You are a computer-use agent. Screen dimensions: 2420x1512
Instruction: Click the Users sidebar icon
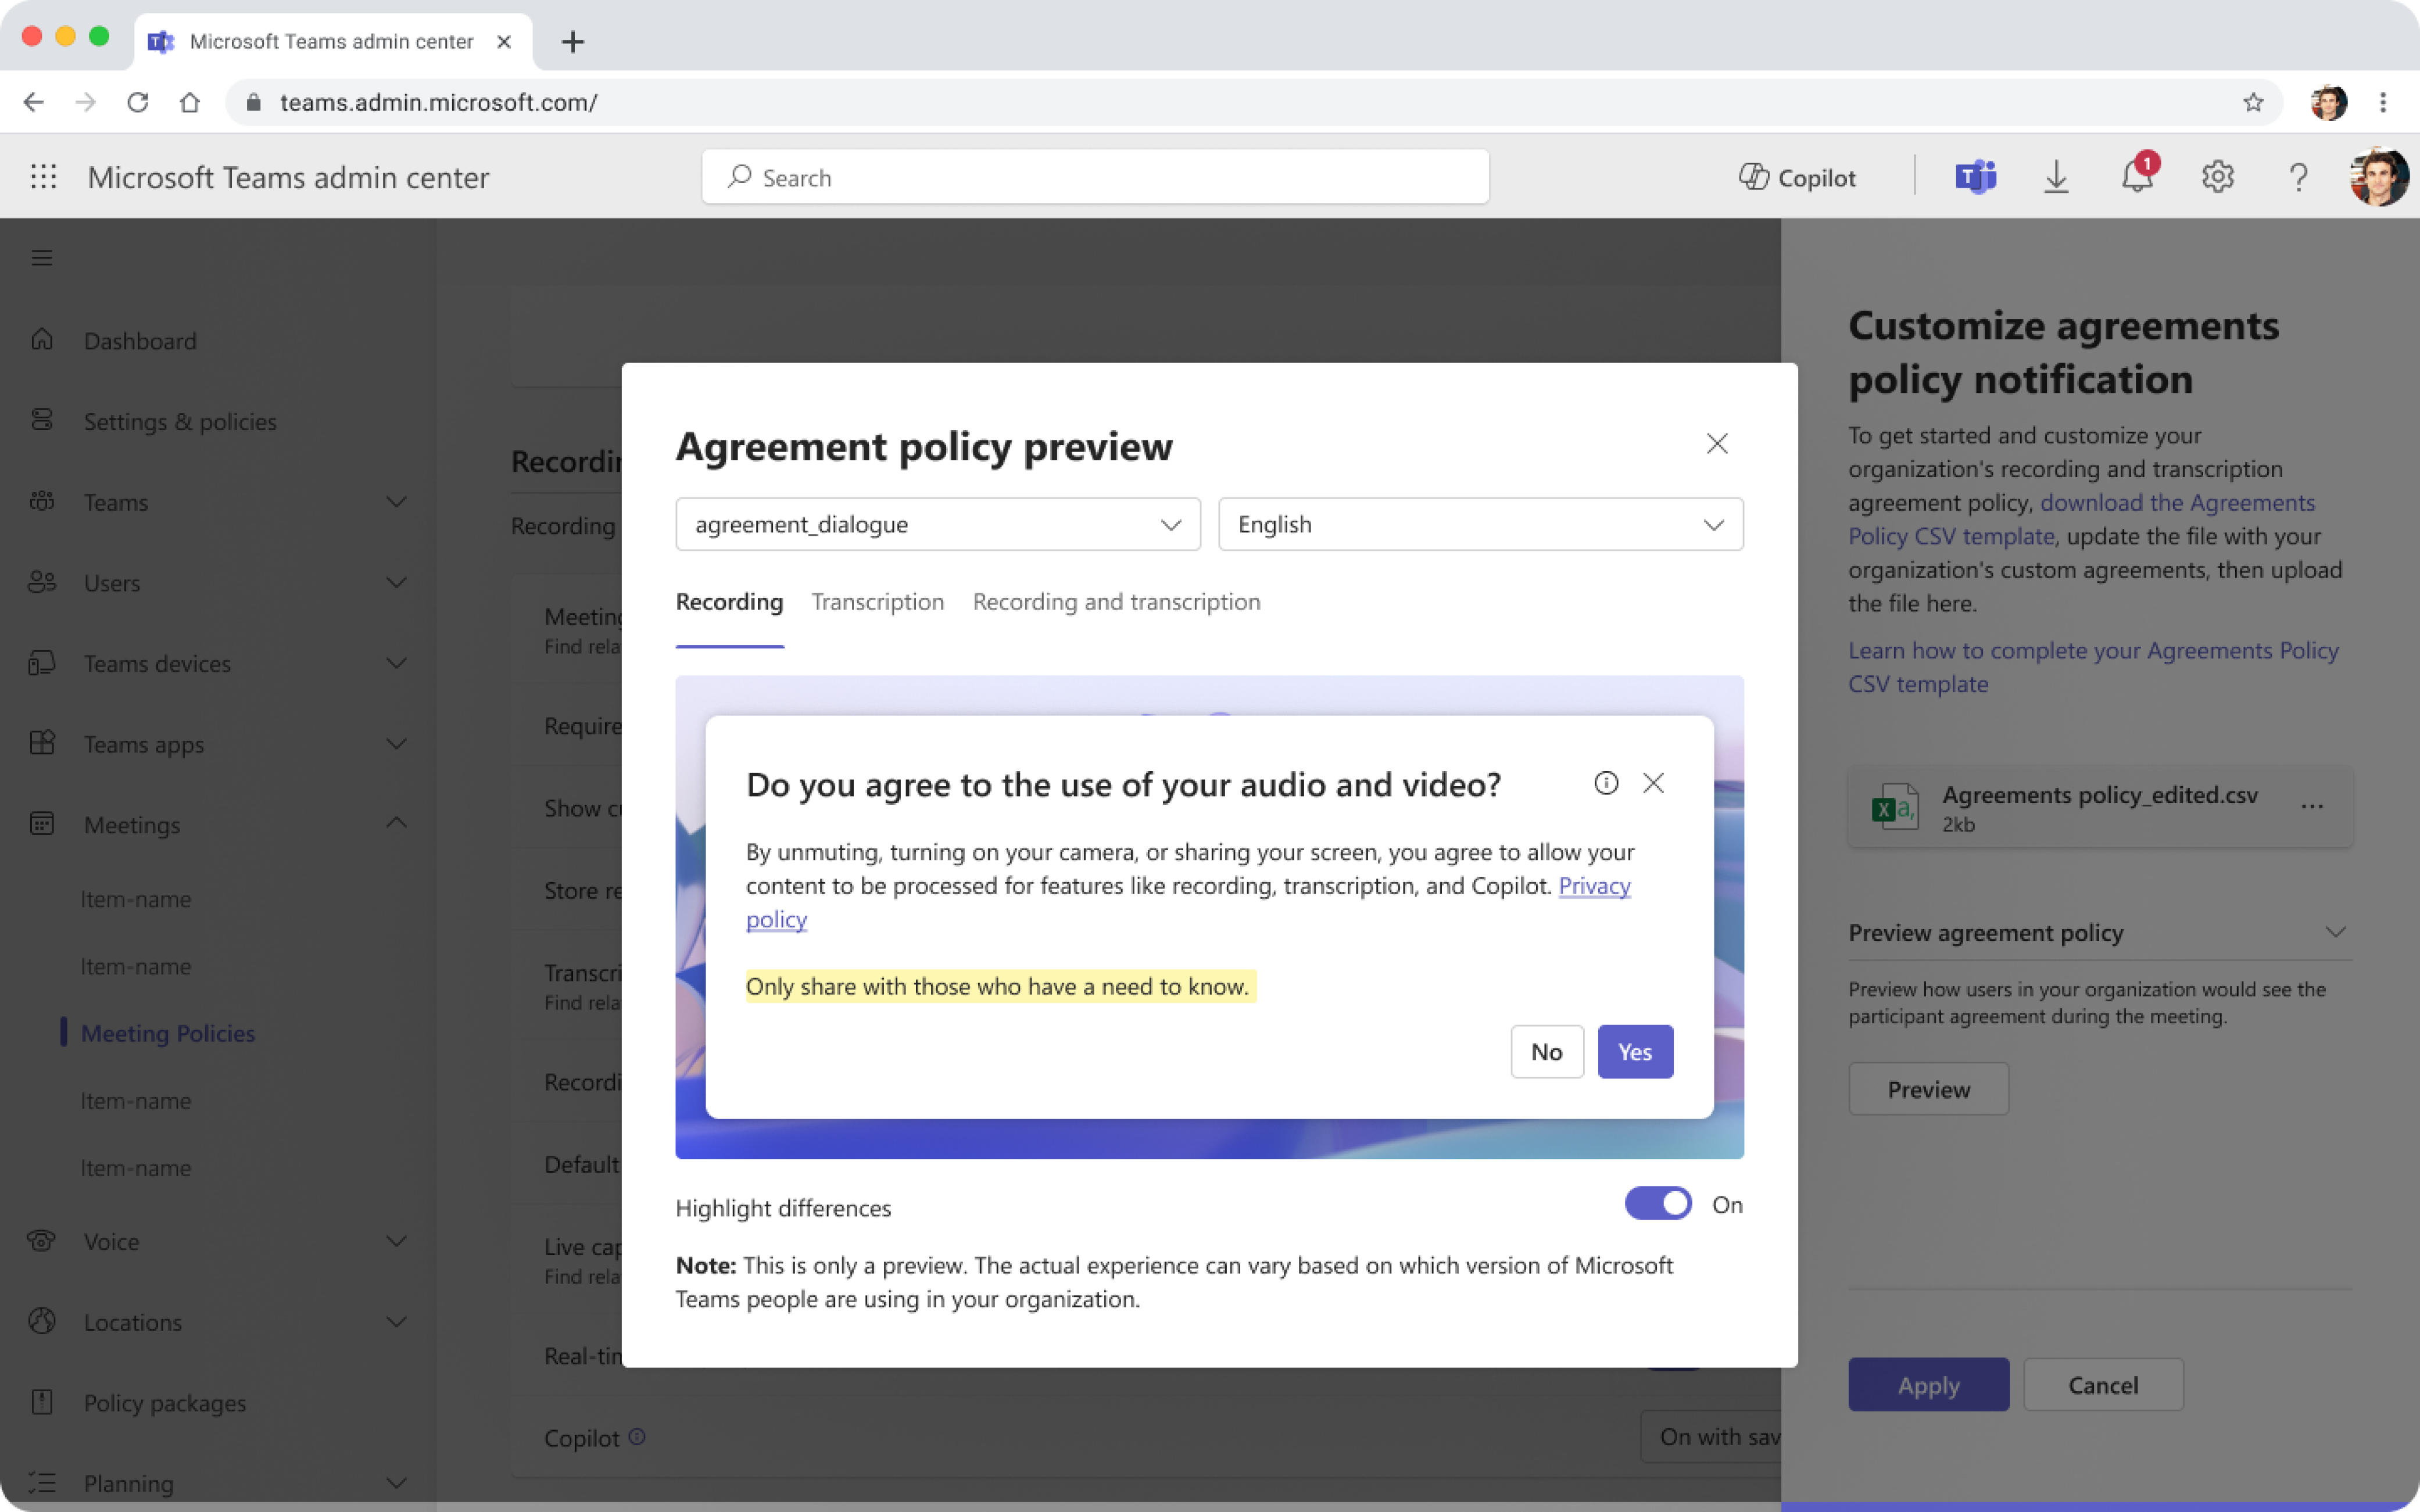42,582
